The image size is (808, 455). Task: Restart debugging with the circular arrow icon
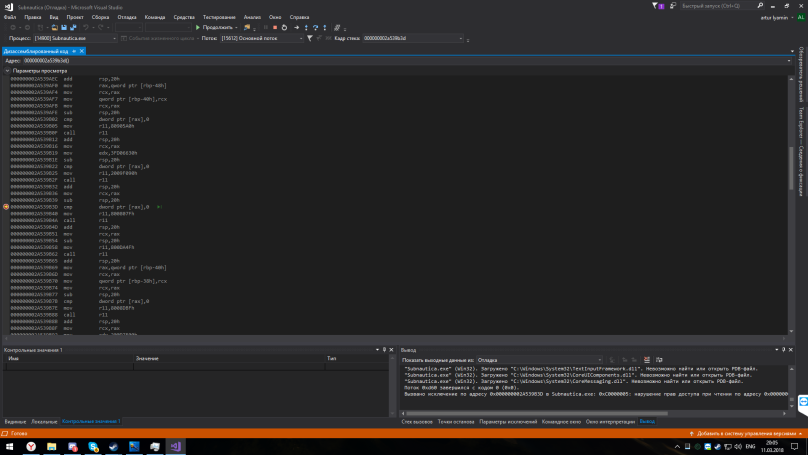click(284, 27)
